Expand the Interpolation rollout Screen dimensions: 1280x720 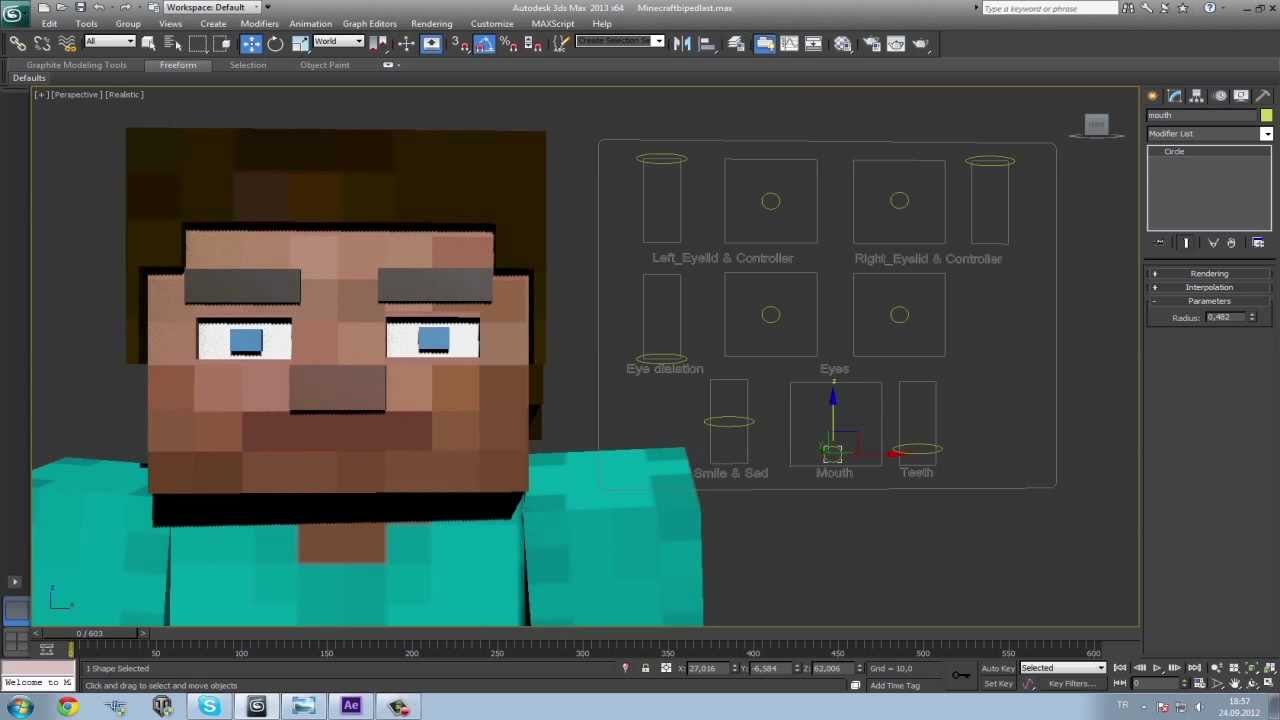[x=1209, y=287]
